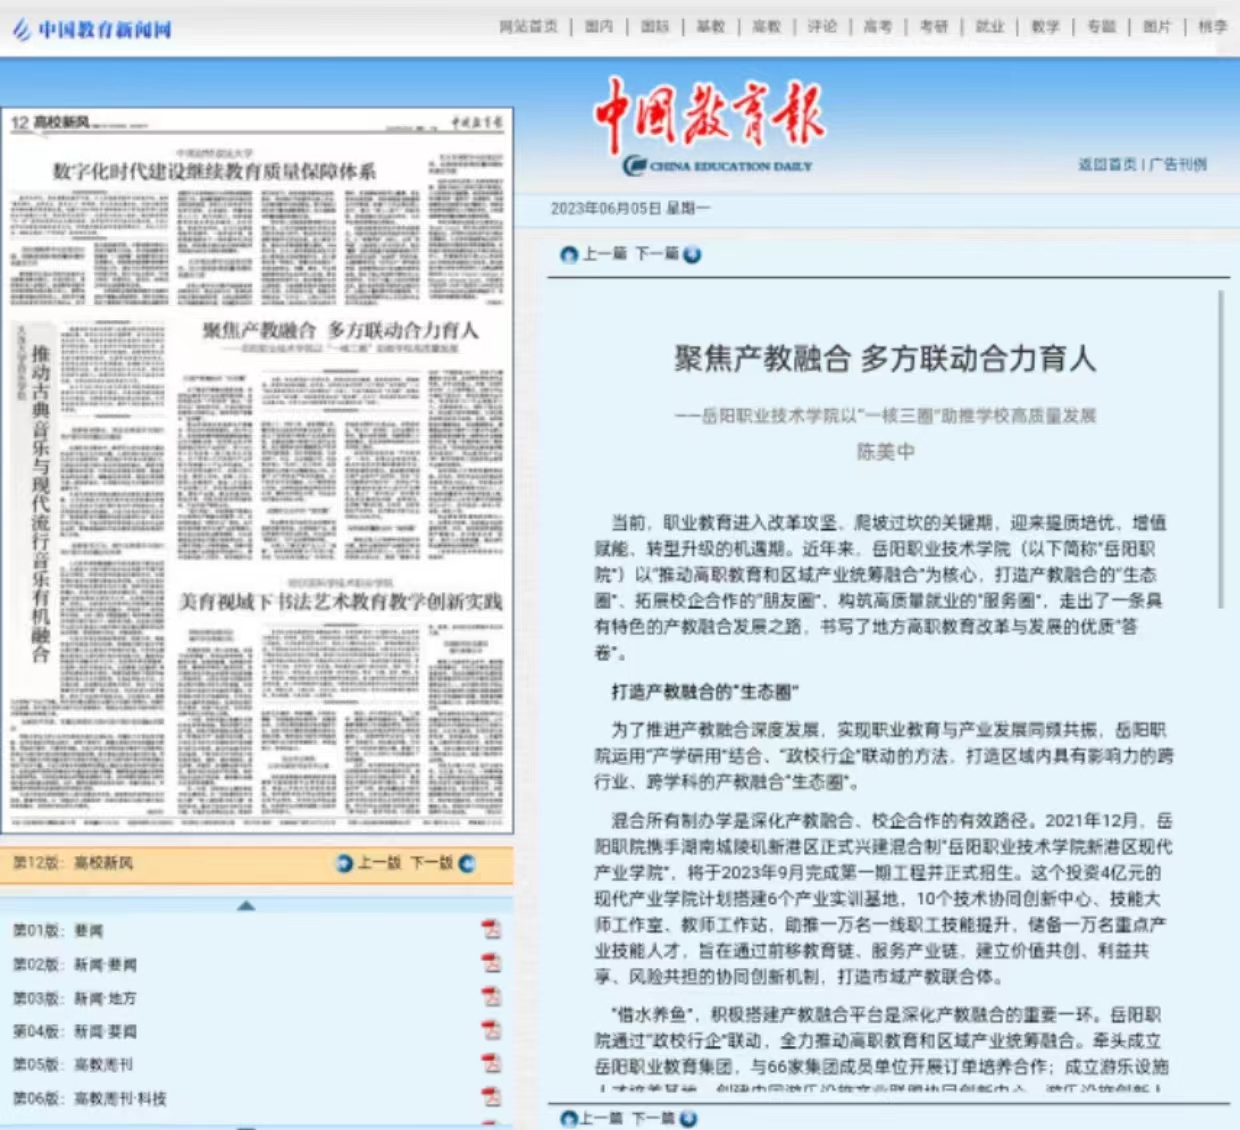Click 上一篇 text link above the article
Screen dimensions: 1240x1130
point(604,254)
